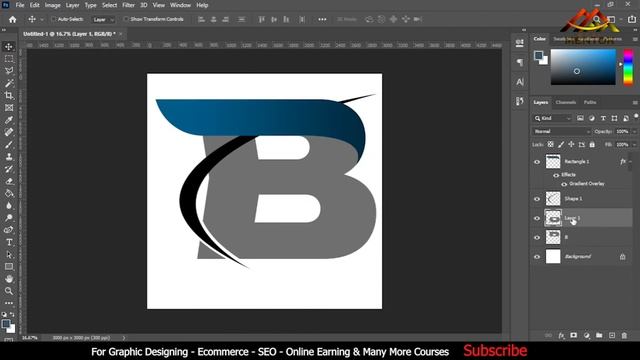Click the delete layer trash icon
640x360 pixels.
pos(624,336)
